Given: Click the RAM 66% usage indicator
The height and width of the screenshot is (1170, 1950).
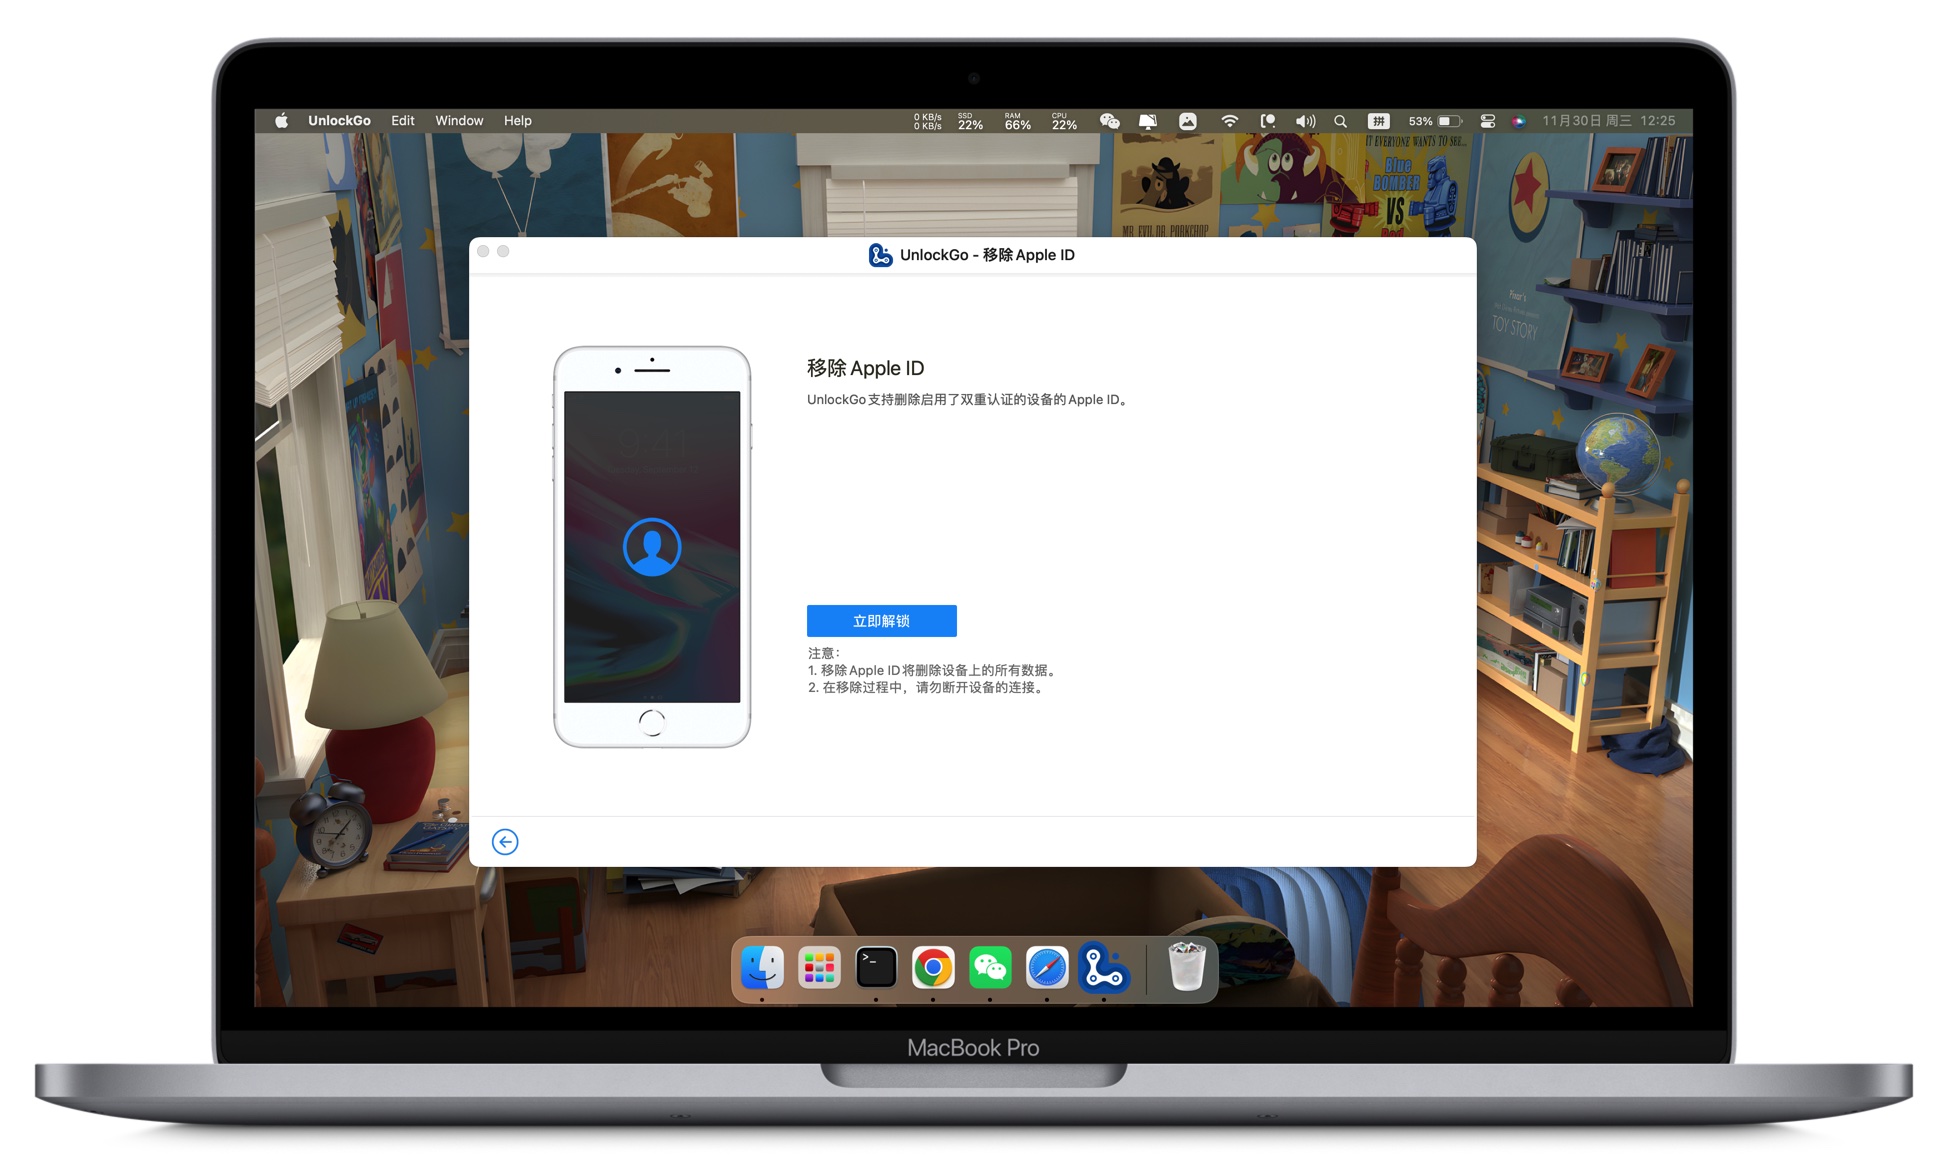Looking at the screenshot, I should [1017, 121].
